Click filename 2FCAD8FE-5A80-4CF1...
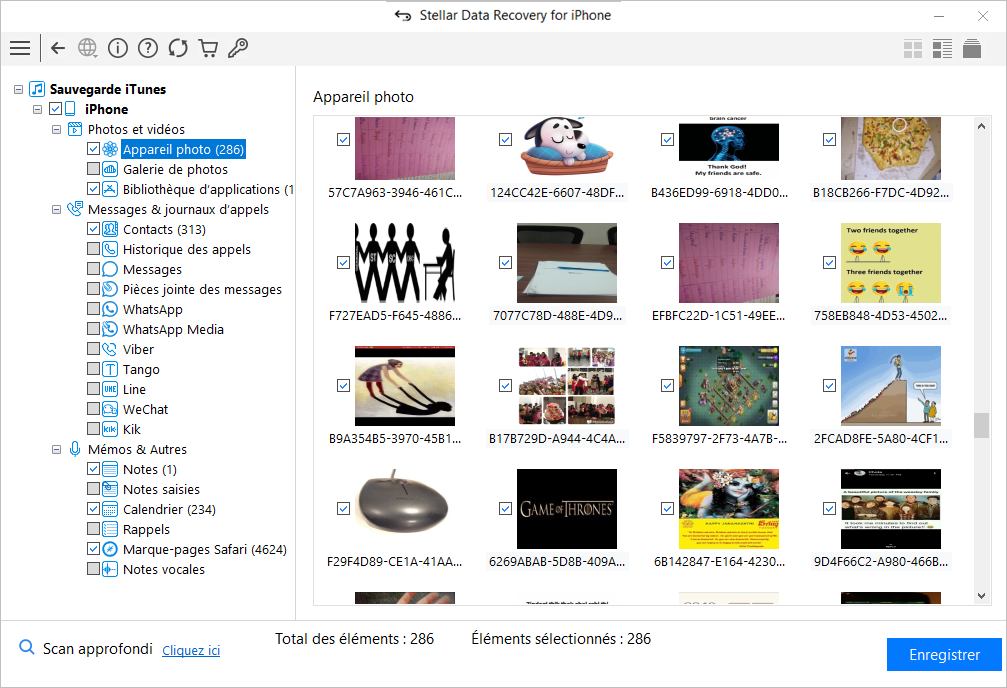The image size is (1007, 688). (x=880, y=439)
